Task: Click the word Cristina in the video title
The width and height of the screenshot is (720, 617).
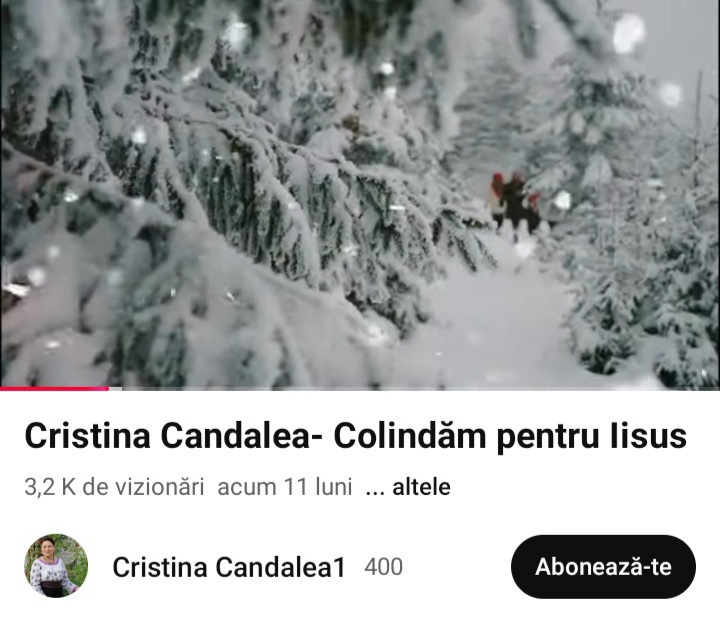Action: [87, 436]
